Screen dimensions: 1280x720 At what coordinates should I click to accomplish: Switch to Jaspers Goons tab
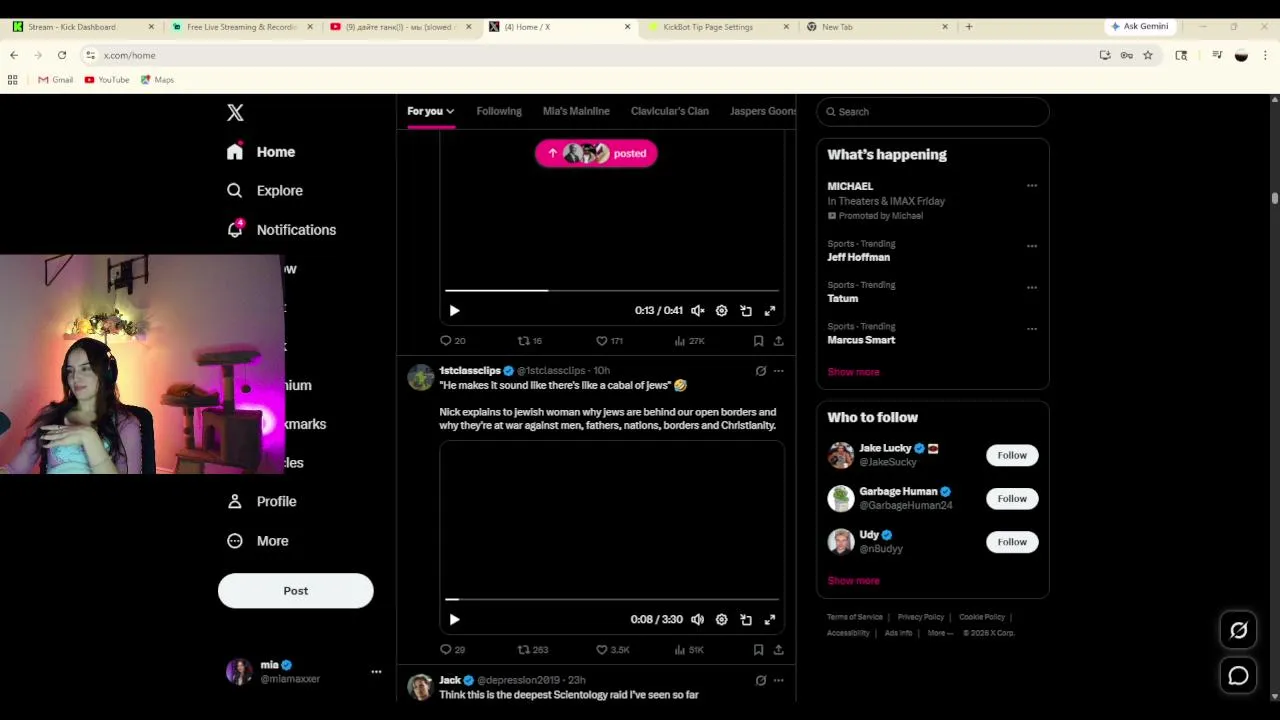pyautogui.click(x=763, y=111)
